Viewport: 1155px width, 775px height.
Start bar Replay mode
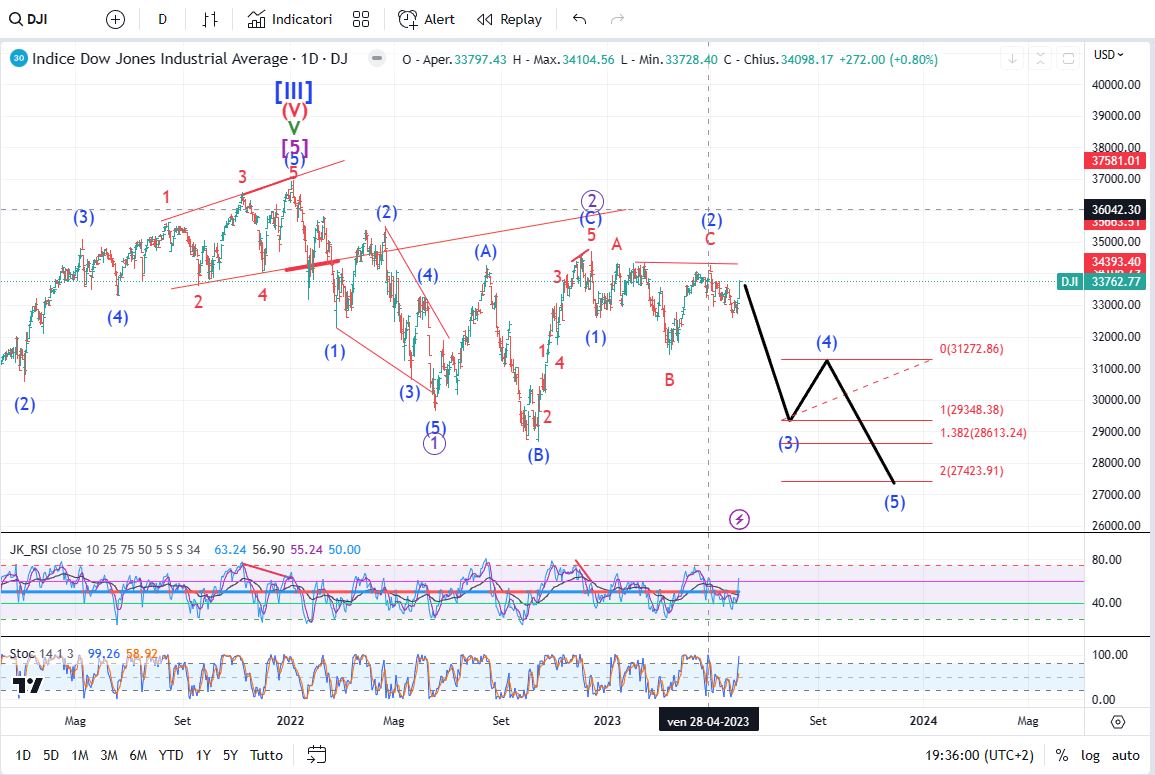coord(509,19)
